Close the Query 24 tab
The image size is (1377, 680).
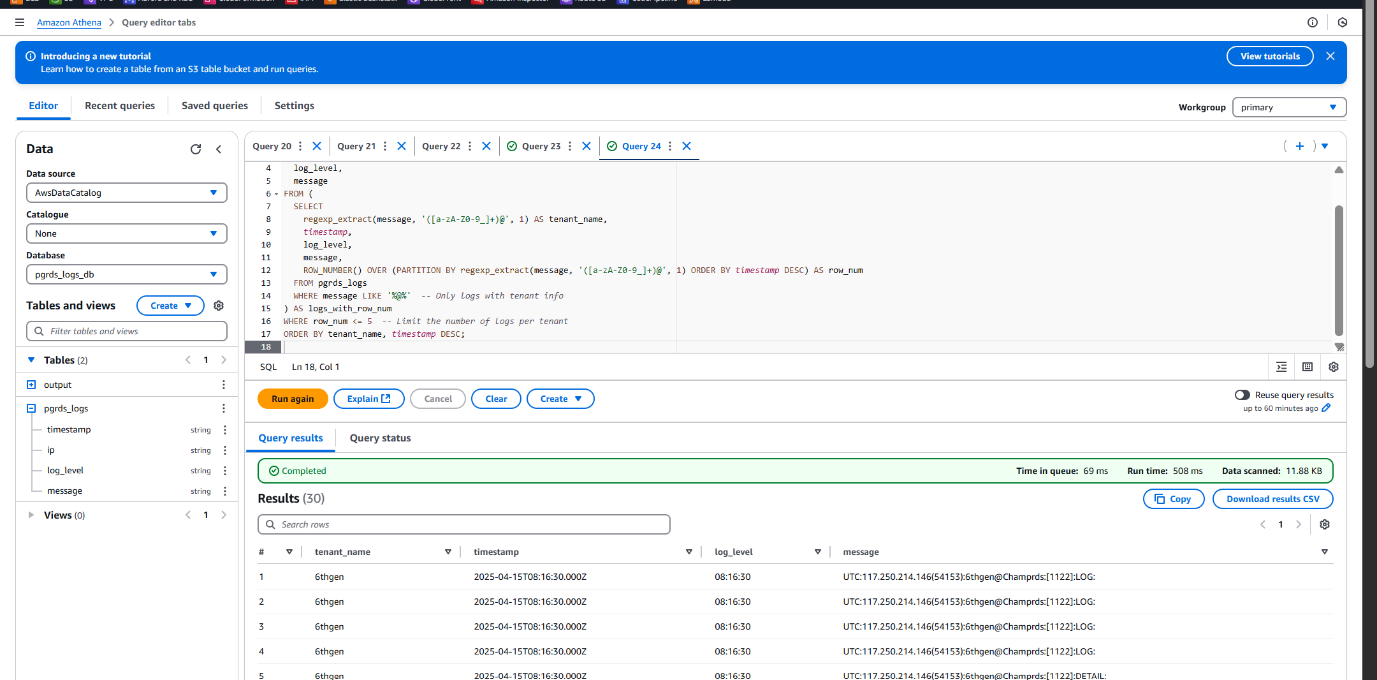click(x=686, y=146)
